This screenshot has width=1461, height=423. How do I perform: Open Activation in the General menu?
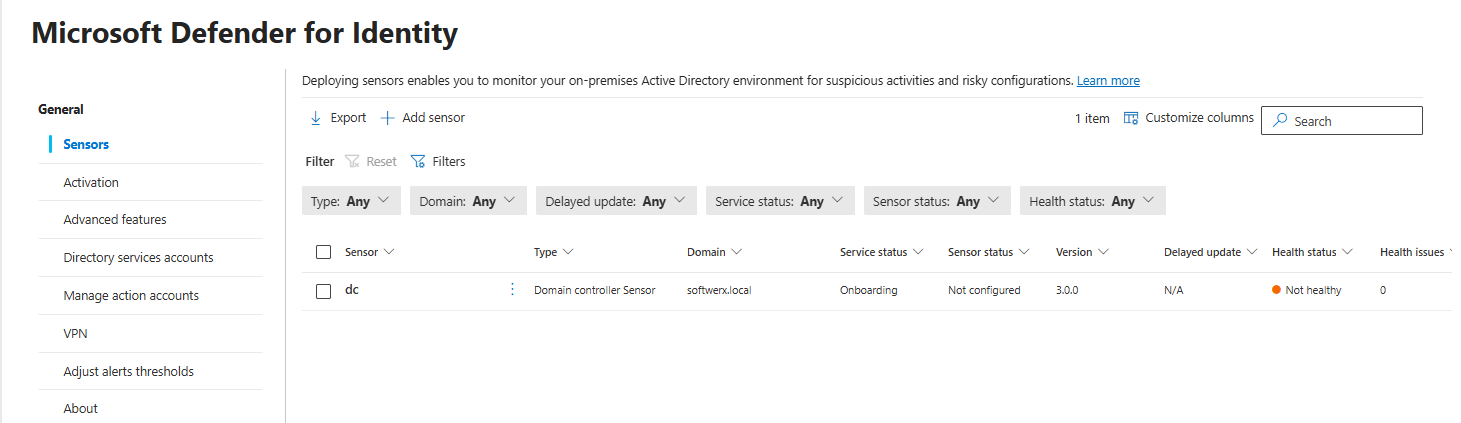click(x=91, y=182)
